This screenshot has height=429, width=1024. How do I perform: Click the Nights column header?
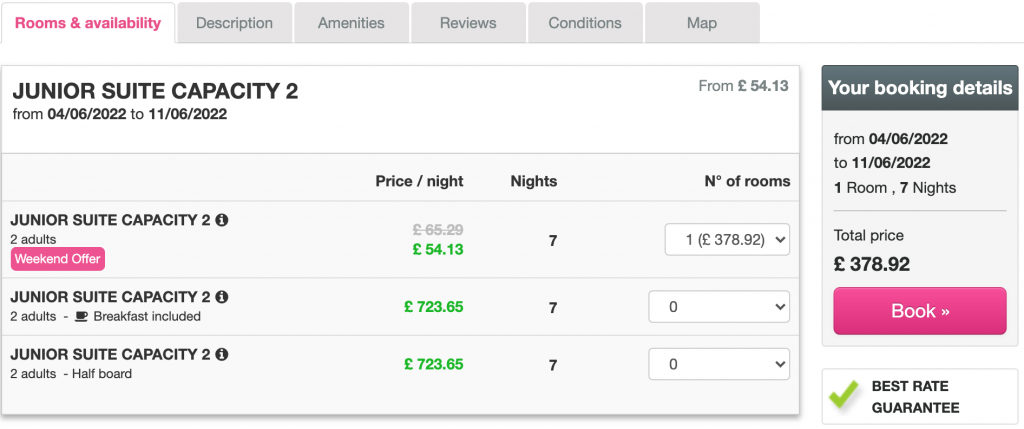point(534,182)
